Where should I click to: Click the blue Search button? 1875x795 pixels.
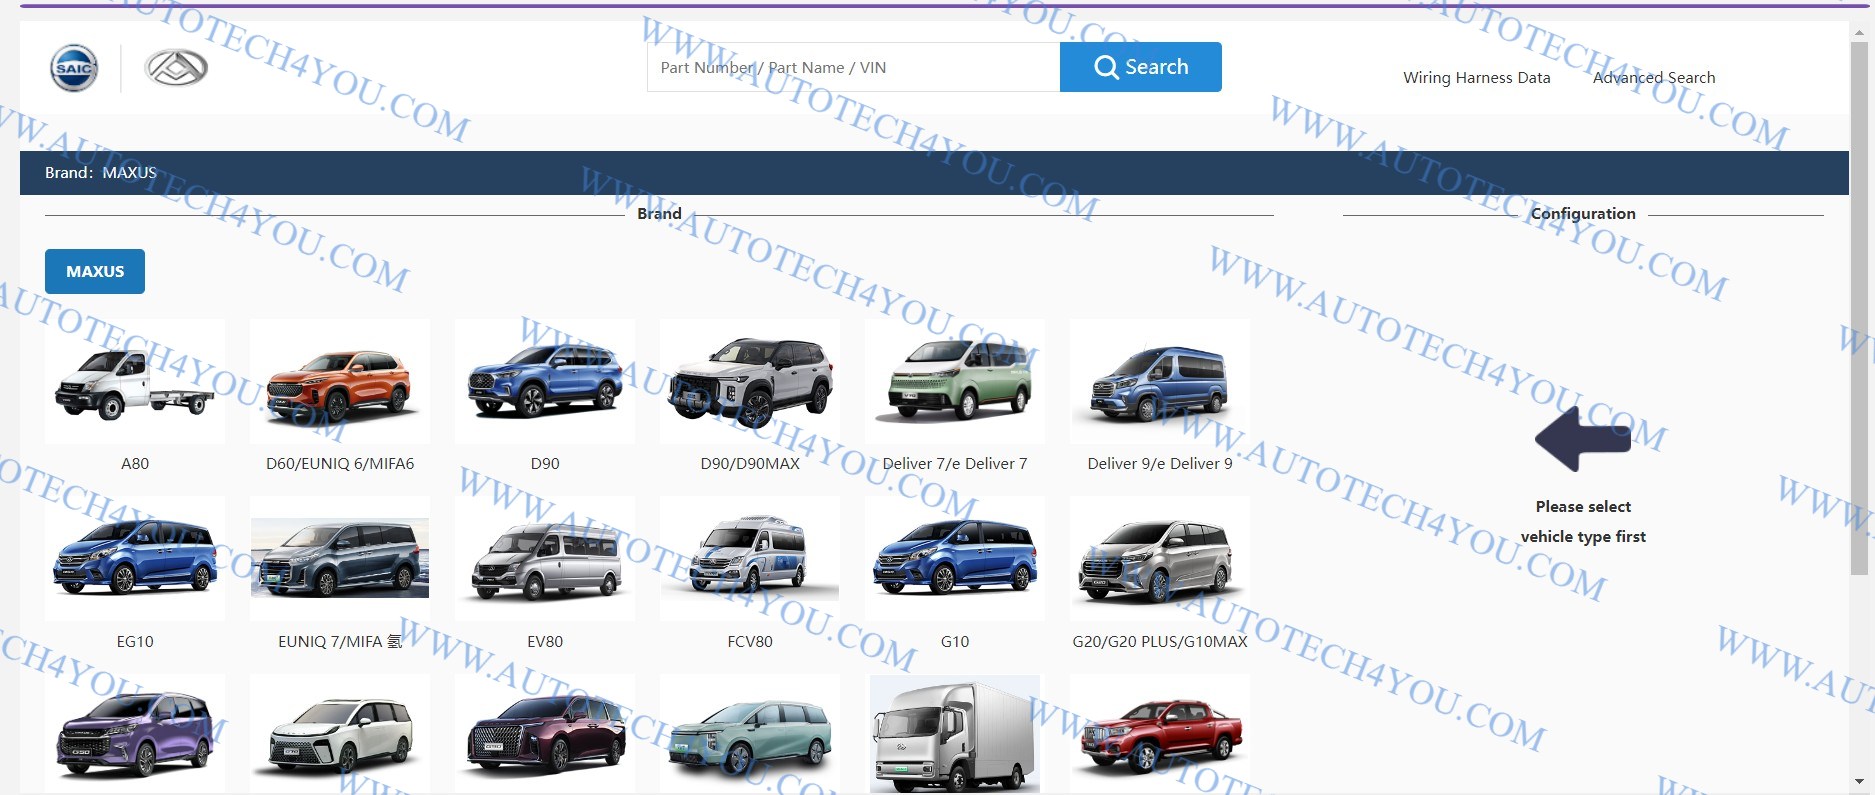point(1141,67)
